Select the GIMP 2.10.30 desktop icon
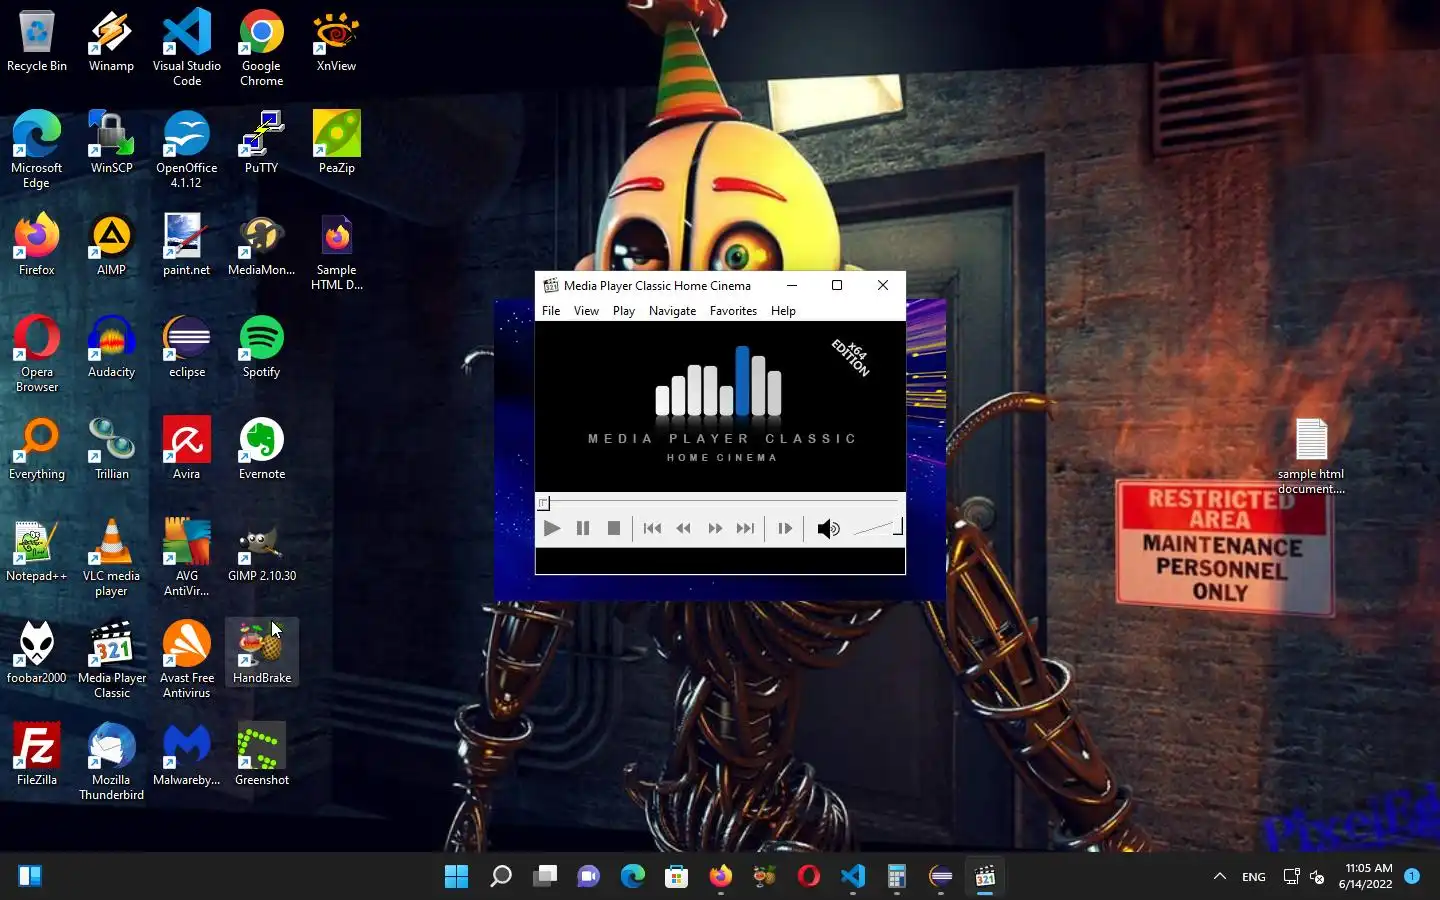 click(x=262, y=551)
